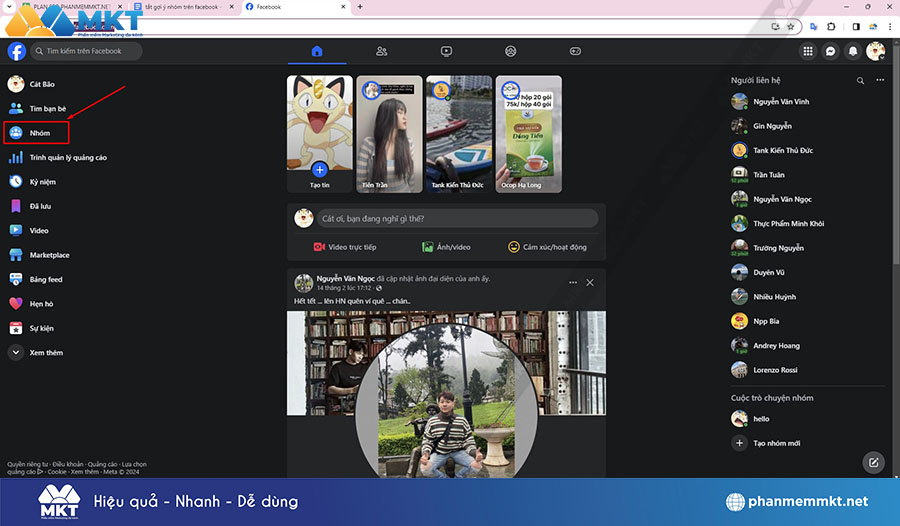Viewport: 900px width, 526px height.
Task: Open post options menu on Nguyễn Văn Ngọc post
Action: 573,283
